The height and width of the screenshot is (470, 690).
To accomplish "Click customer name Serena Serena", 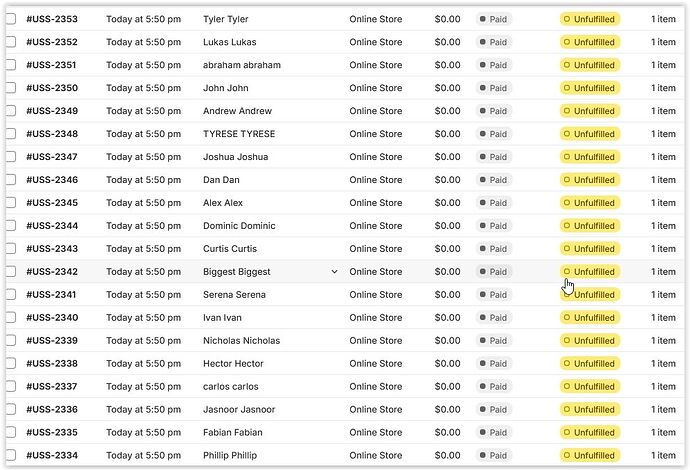I will 234,295.
